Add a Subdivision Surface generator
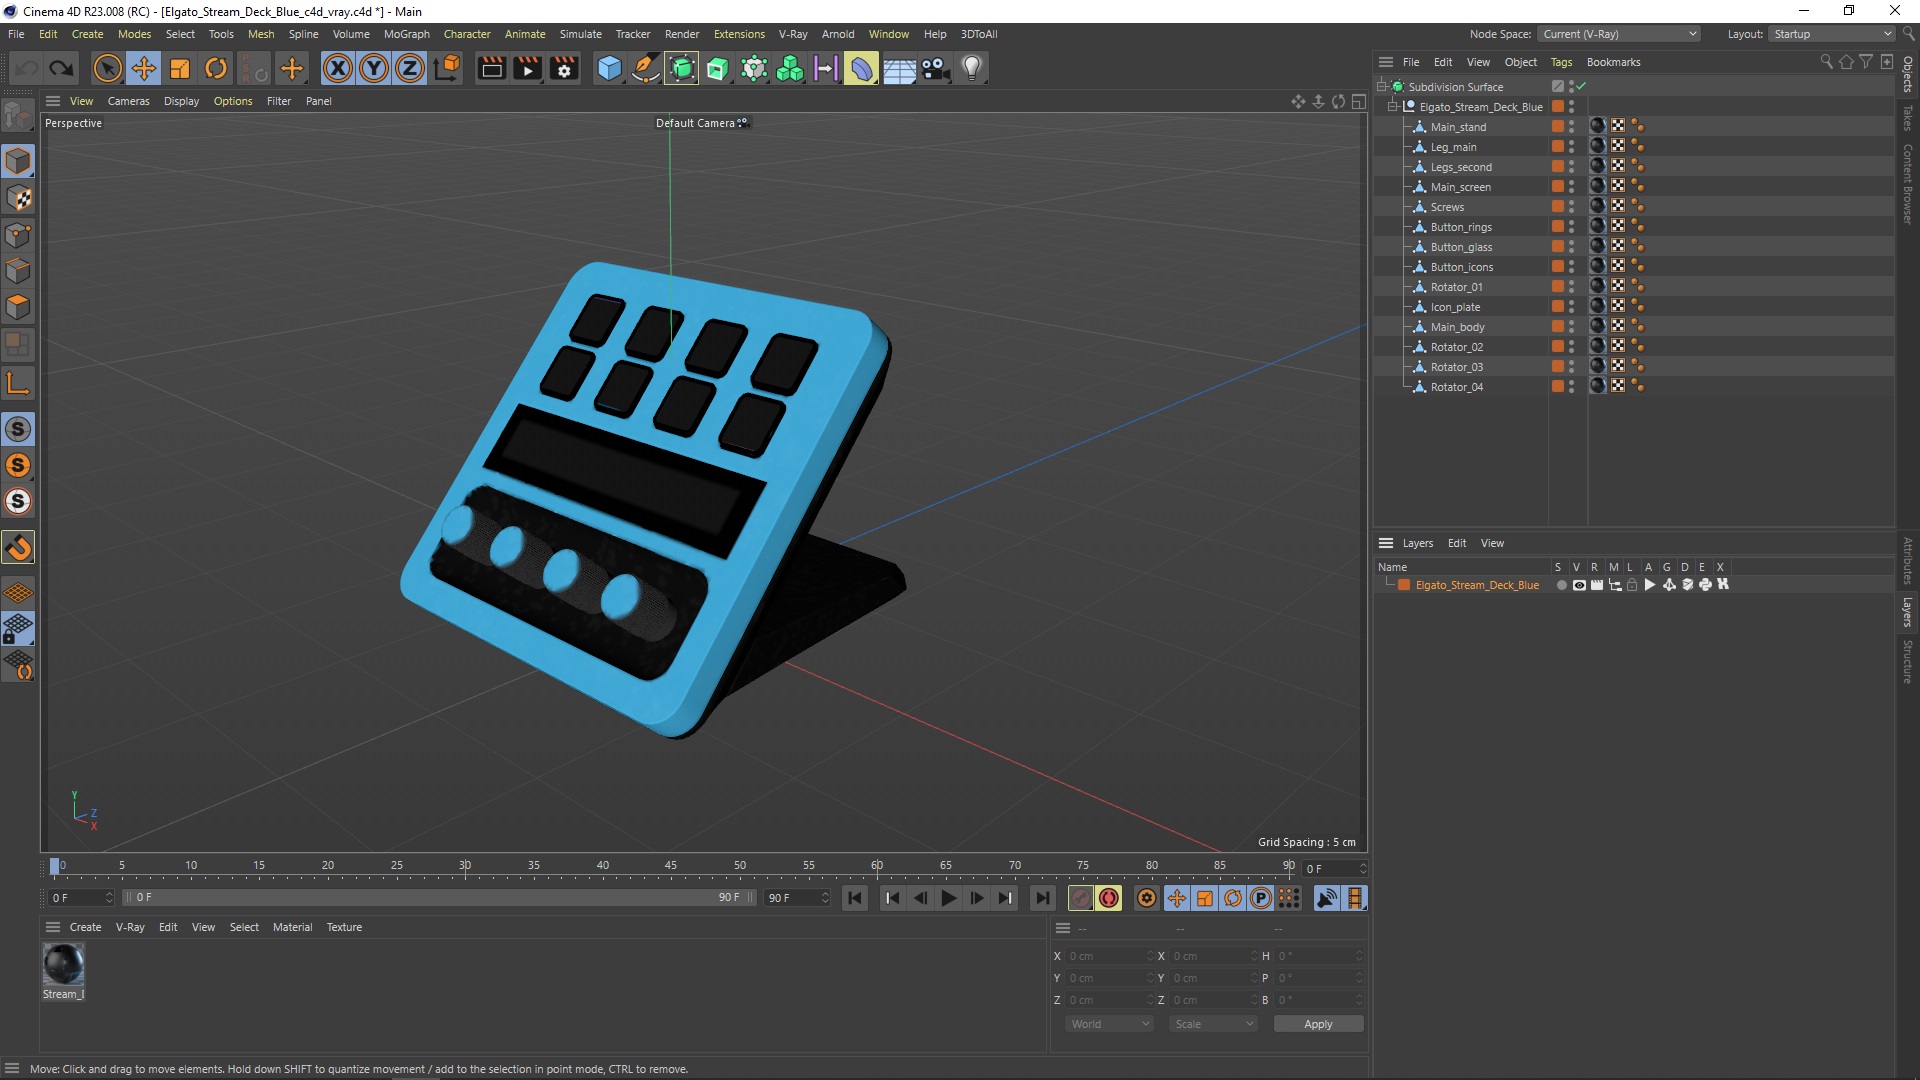Viewport: 1920px width, 1080px height. (682, 68)
